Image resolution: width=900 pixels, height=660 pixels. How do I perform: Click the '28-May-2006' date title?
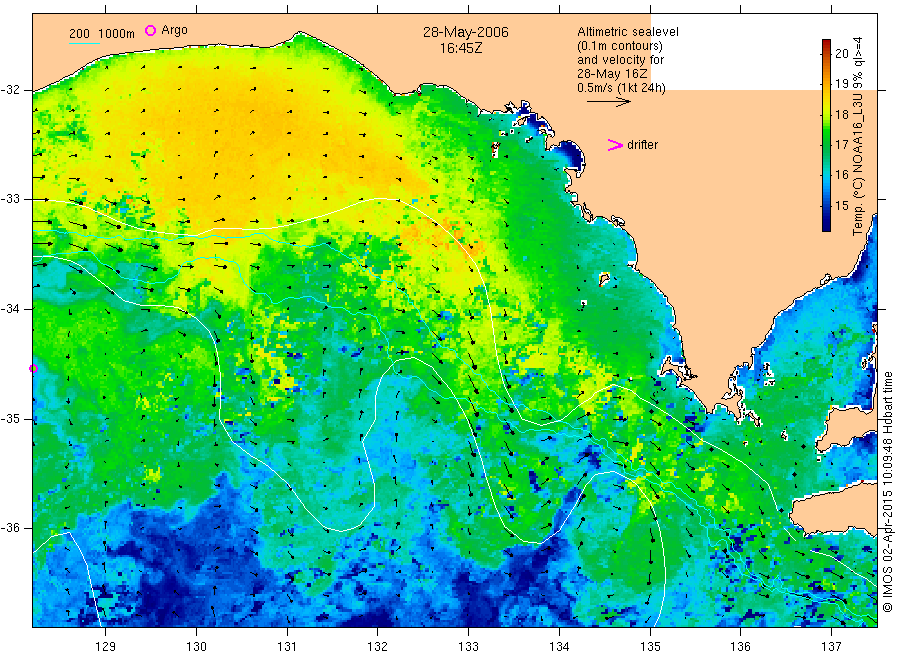465,33
